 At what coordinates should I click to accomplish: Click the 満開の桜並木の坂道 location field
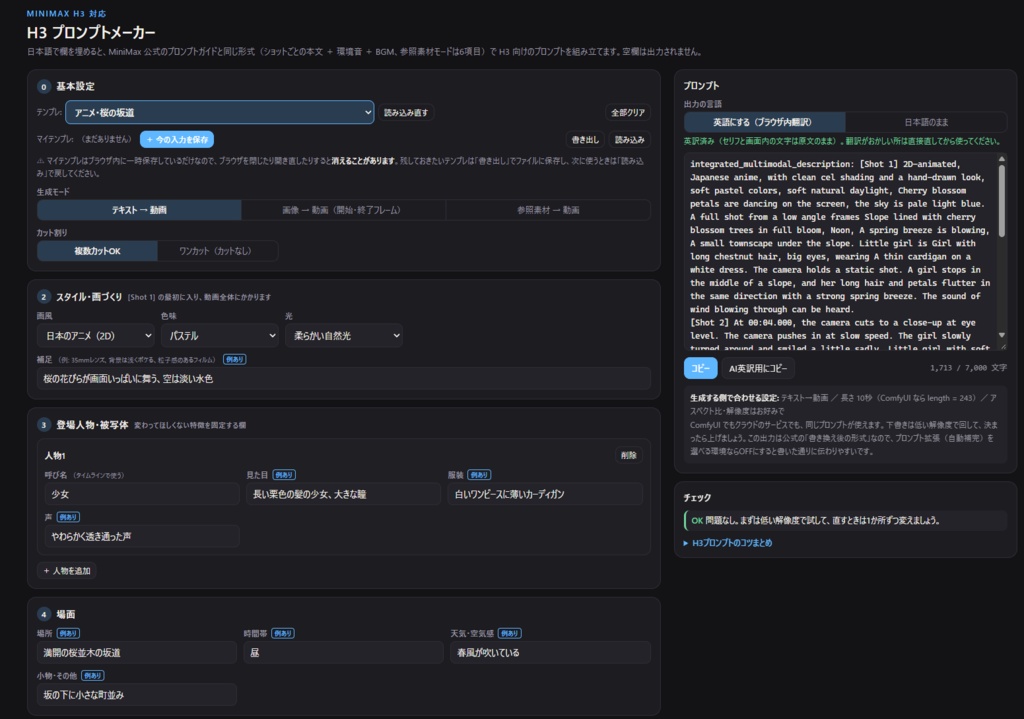137,652
